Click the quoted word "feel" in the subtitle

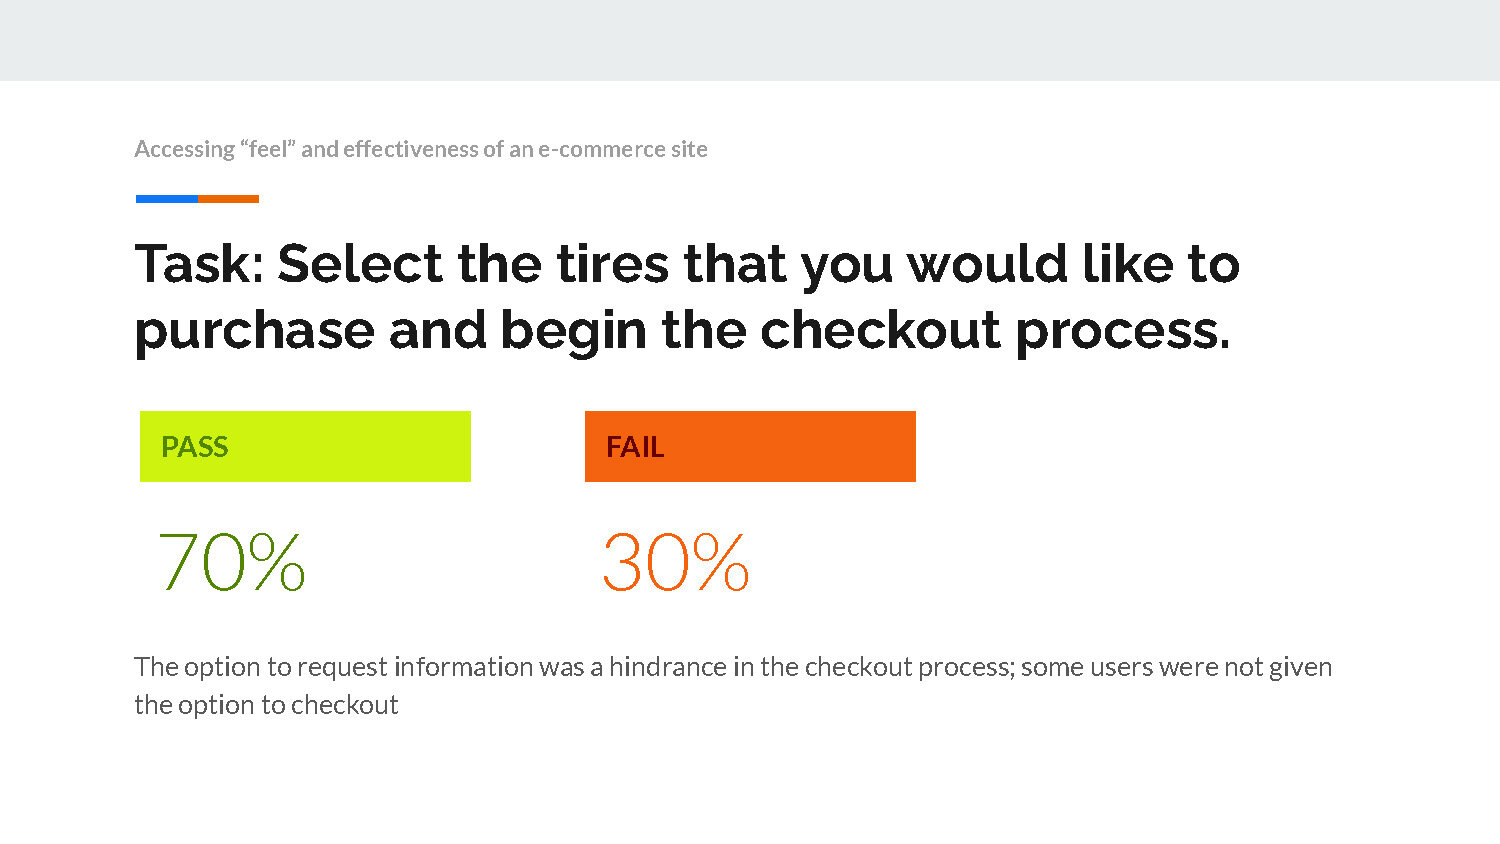pos(267,149)
